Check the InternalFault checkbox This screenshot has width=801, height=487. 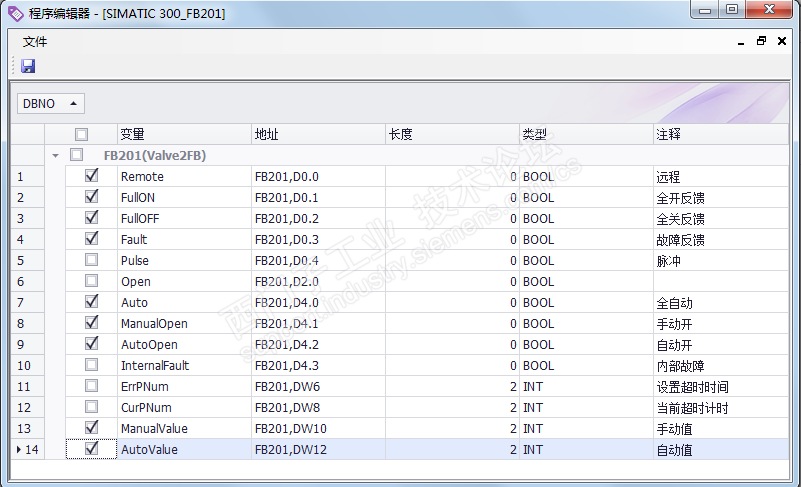(x=91, y=365)
